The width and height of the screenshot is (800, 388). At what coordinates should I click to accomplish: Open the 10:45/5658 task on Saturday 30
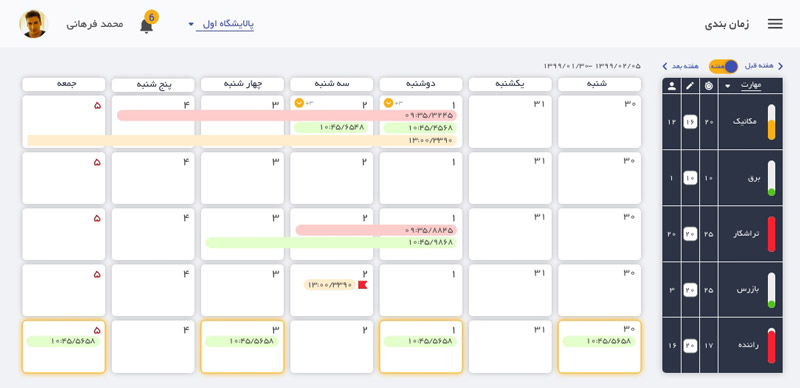[599, 342]
